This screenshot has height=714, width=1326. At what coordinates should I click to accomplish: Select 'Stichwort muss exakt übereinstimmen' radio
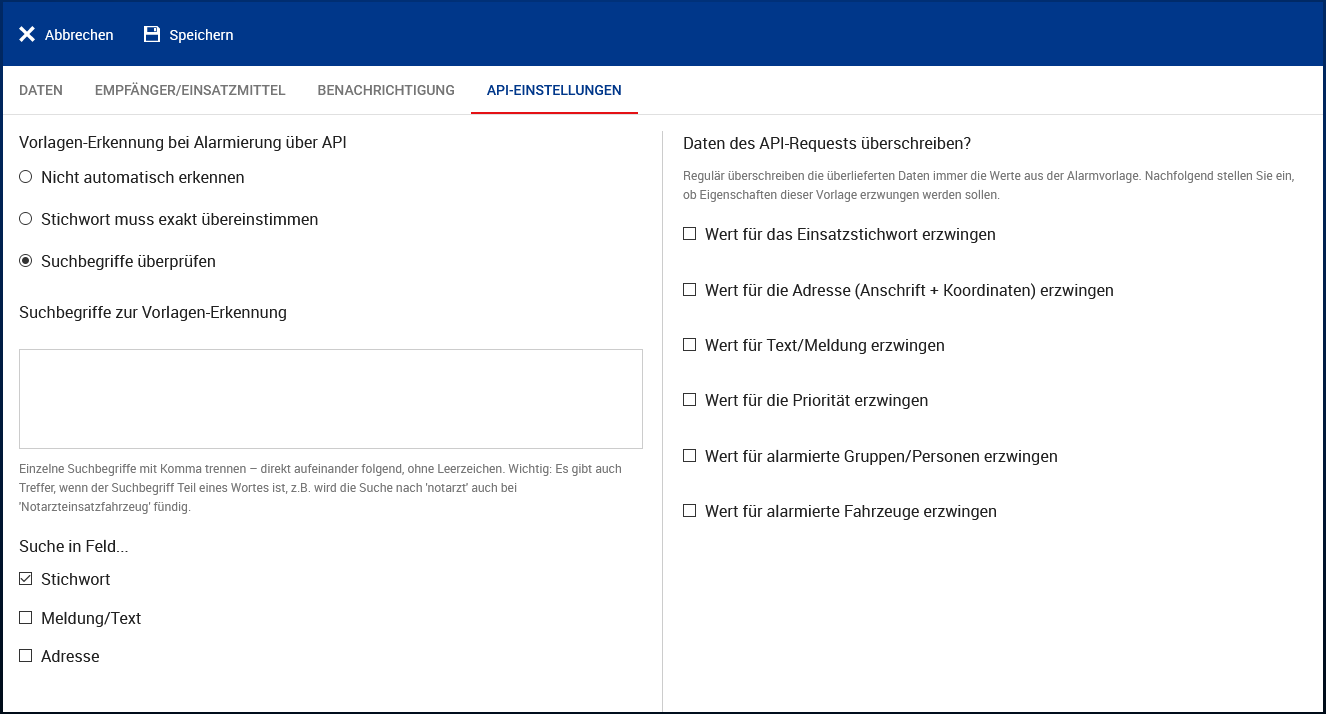pyautogui.click(x=26, y=219)
